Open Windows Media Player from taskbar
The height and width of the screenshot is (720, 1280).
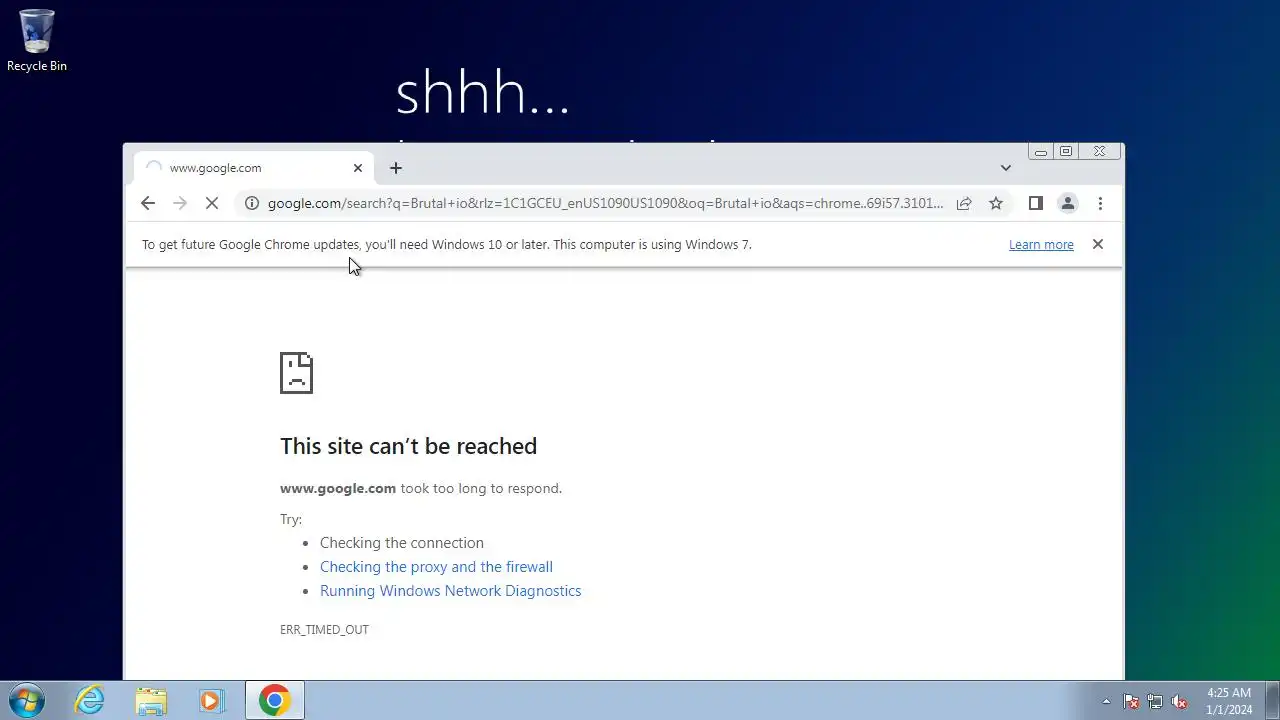(x=211, y=700)
